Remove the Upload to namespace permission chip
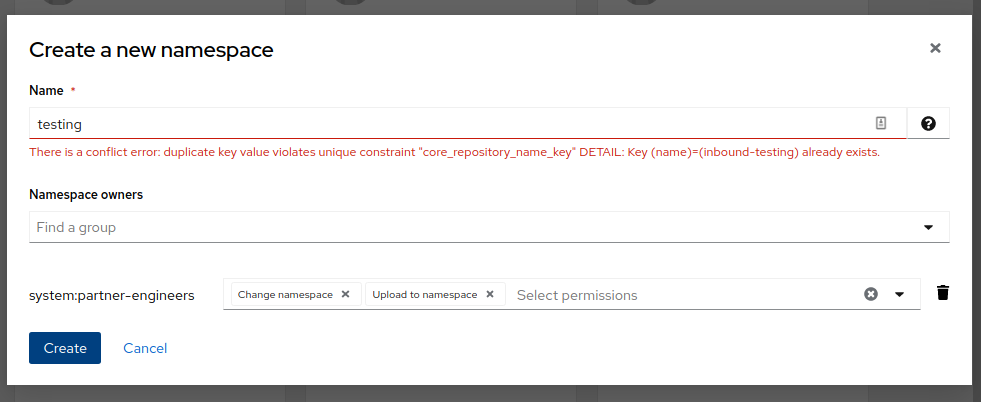Viewport: 981px width, 402px height. [x=490, y=294]
